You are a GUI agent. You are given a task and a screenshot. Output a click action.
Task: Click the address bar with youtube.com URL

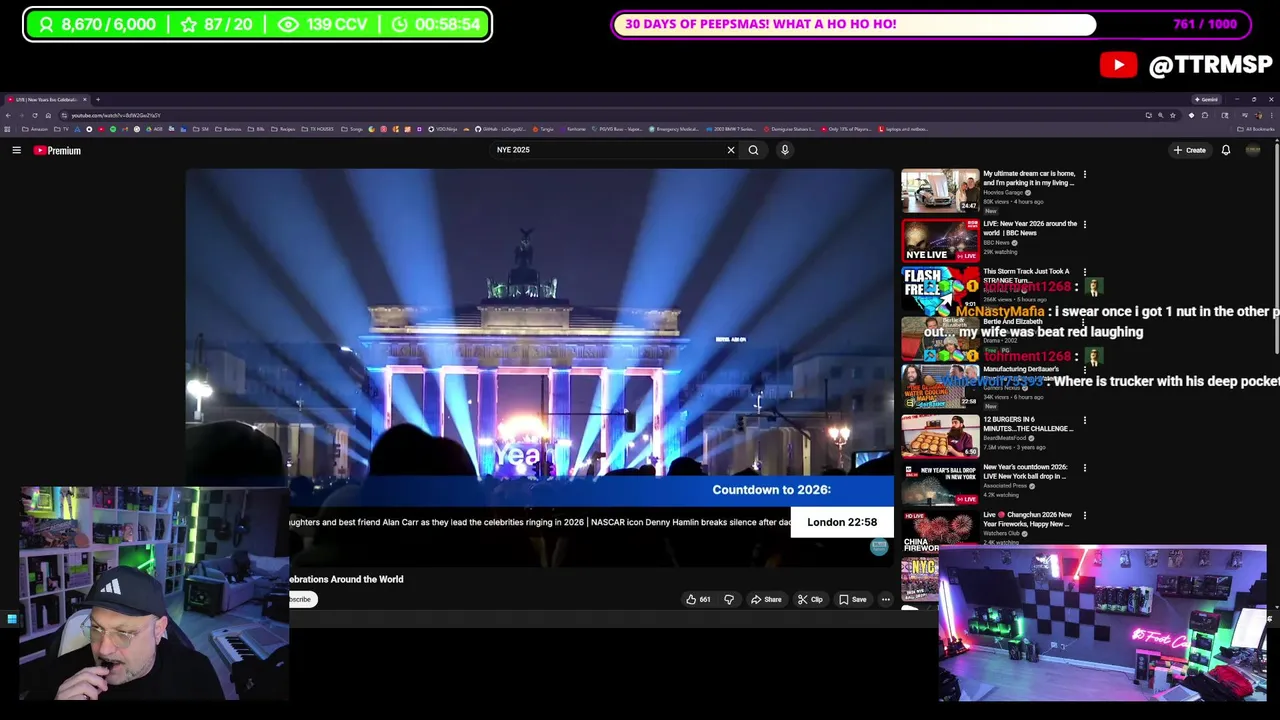click(600, 115)
